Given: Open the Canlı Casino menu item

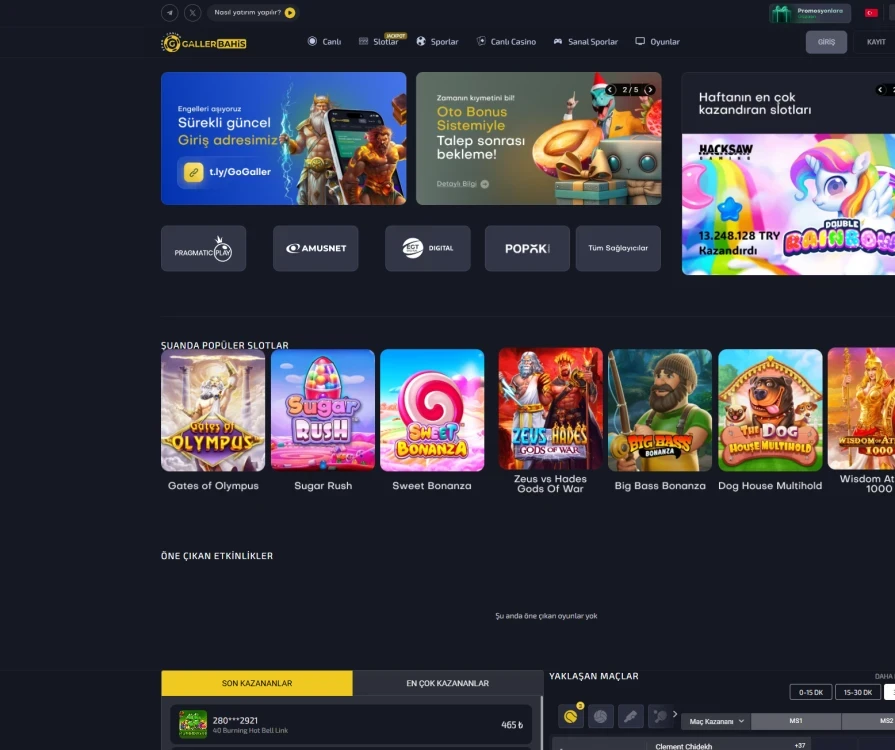Looking at the screenshot, I should tap(506, 42).
